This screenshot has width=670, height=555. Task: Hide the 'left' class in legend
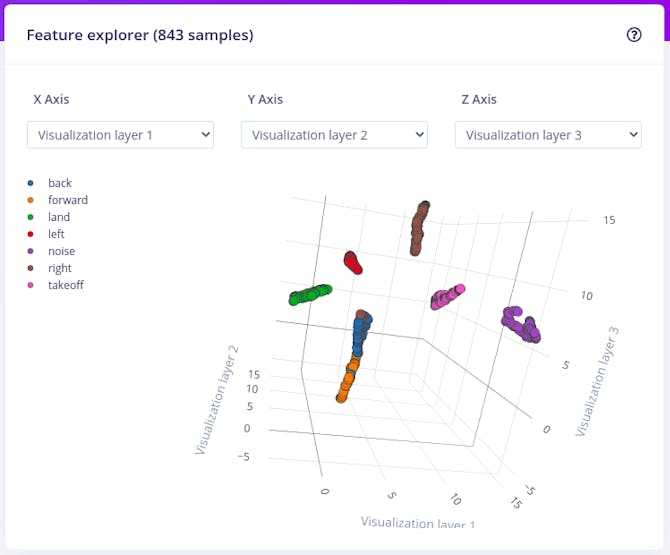click(56, 234)
